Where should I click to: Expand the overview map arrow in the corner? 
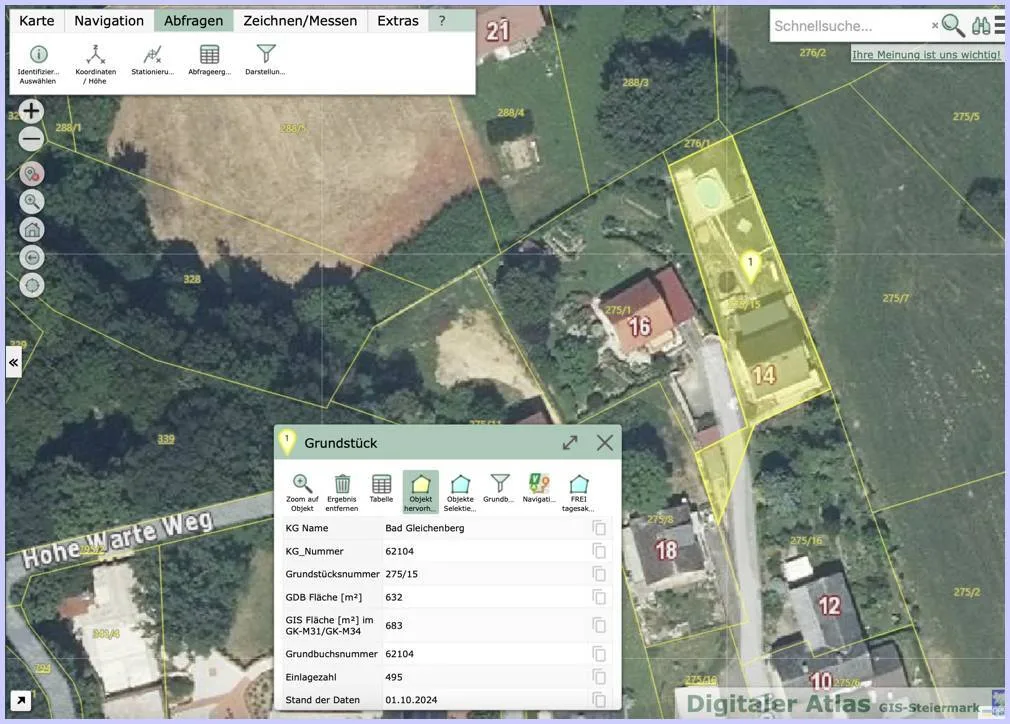point(21,700)
